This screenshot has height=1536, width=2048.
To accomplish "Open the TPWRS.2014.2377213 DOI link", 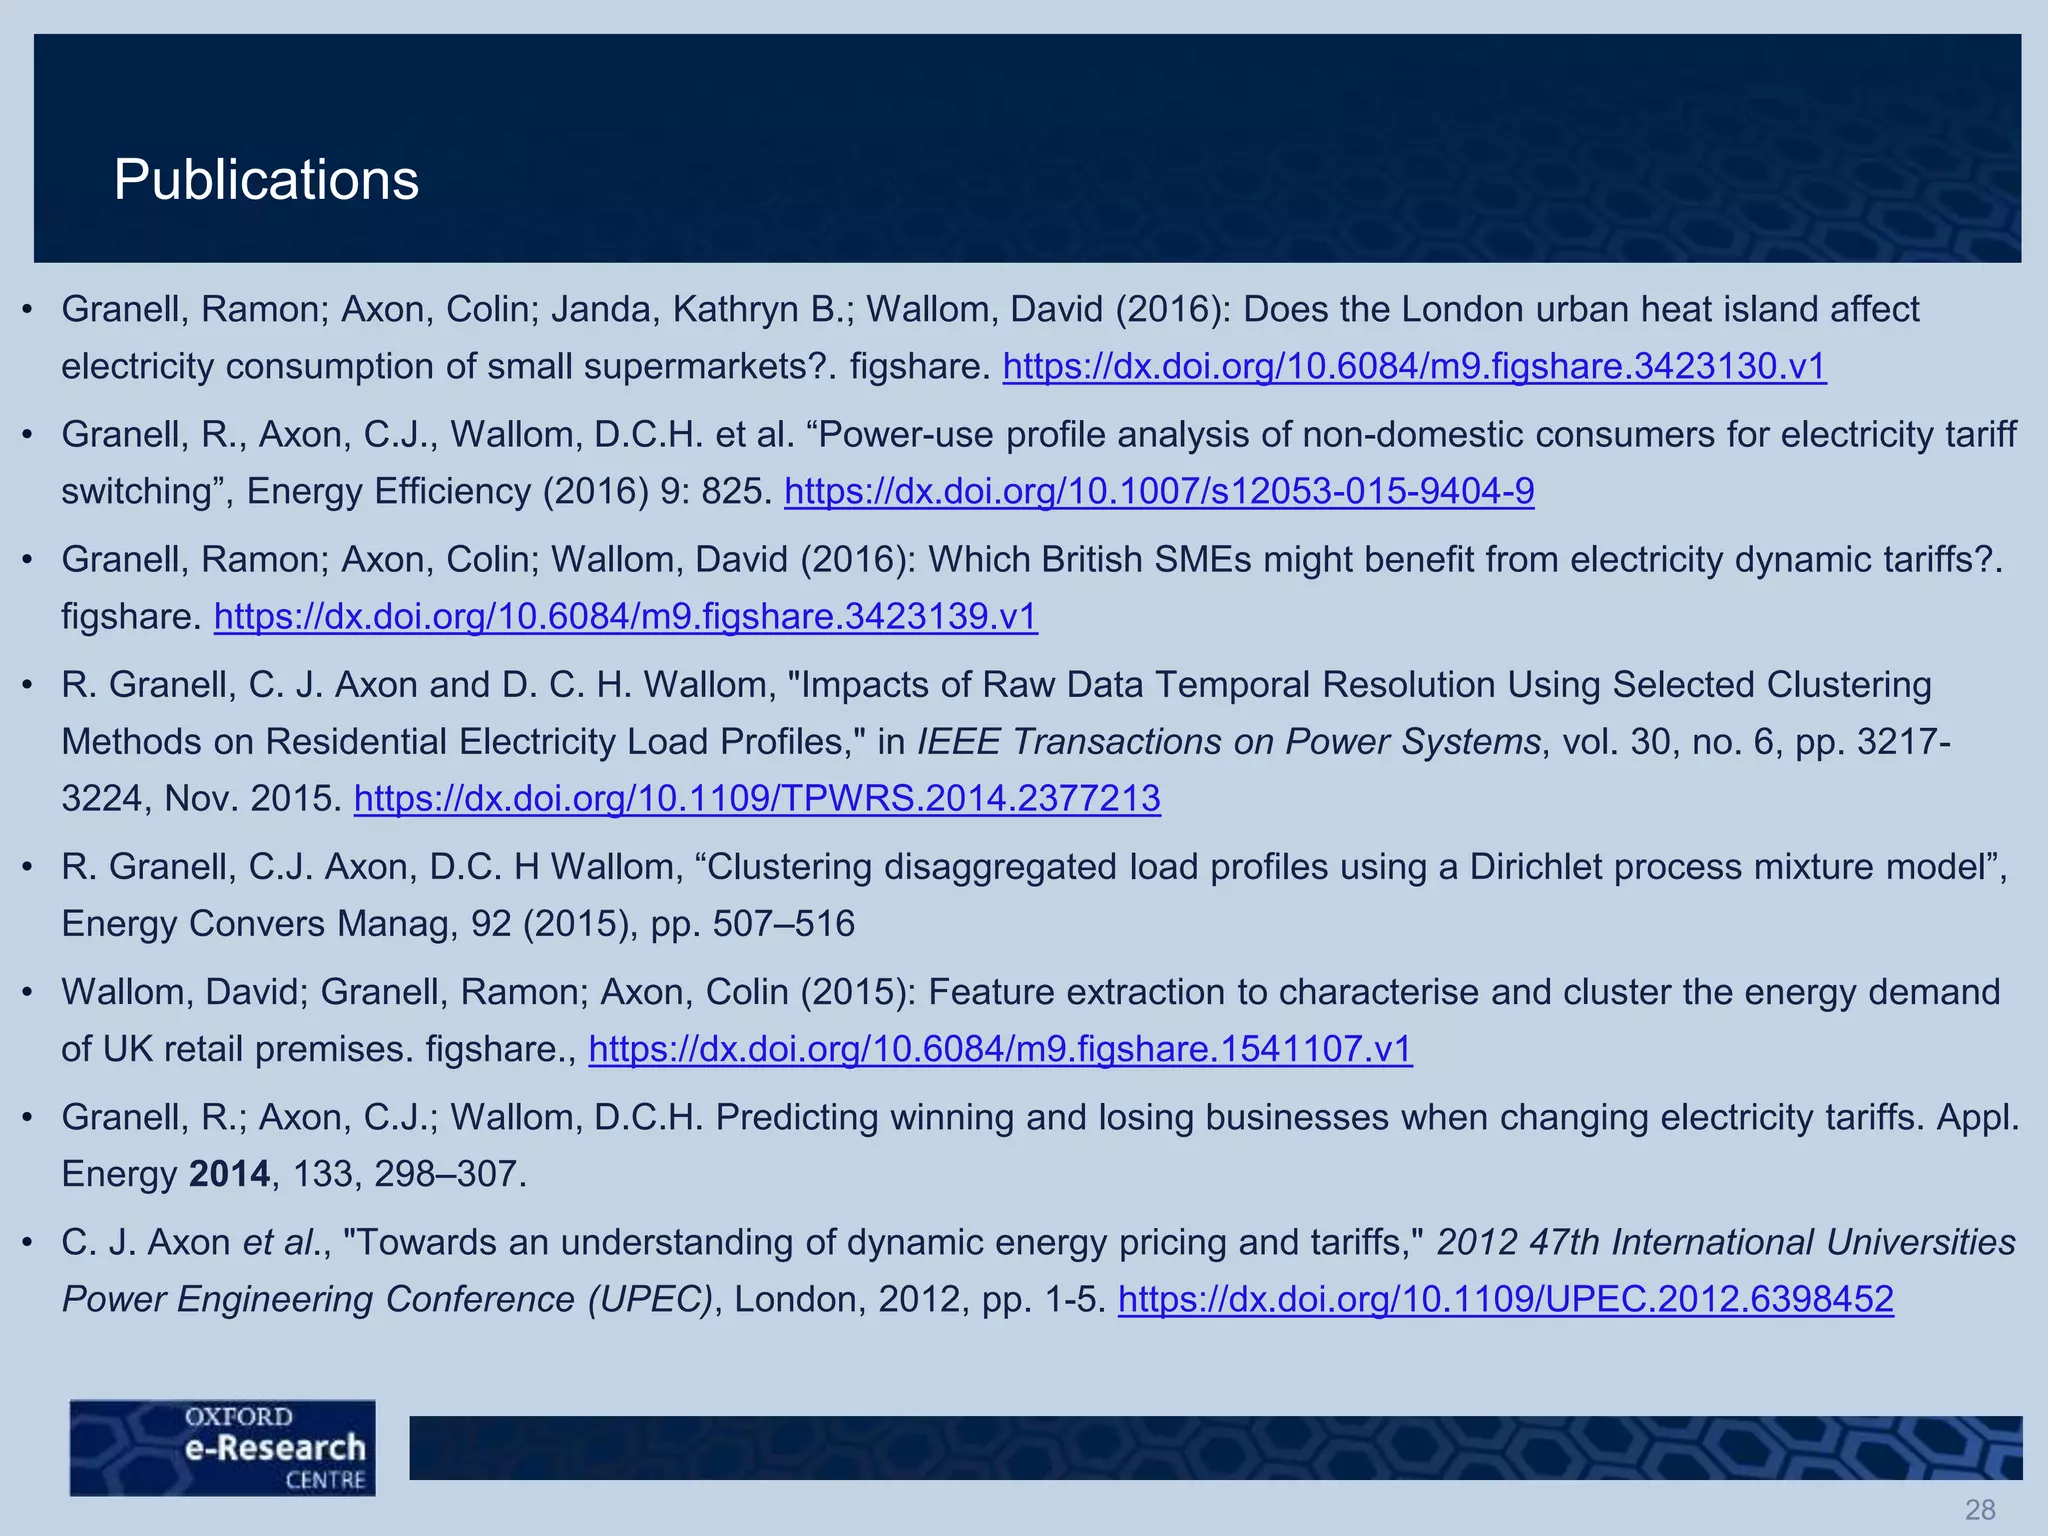I will (x=757, y=798).
